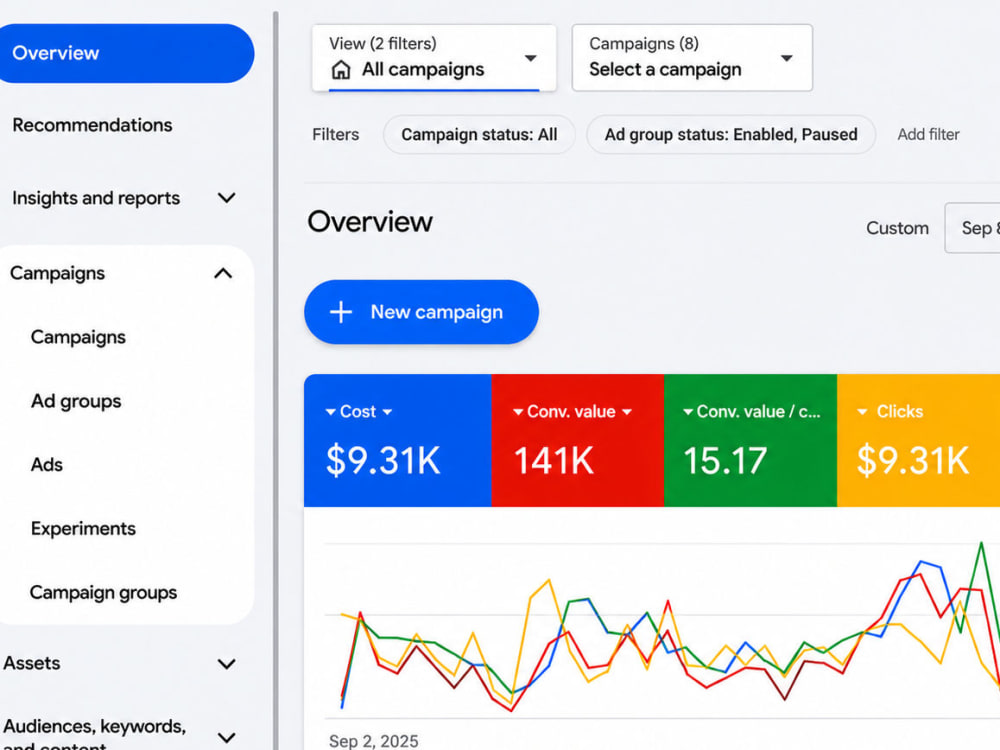Click the arrow left of Cost label
The width and height of the screenshot is (1000, 750).
pos(330,412)
